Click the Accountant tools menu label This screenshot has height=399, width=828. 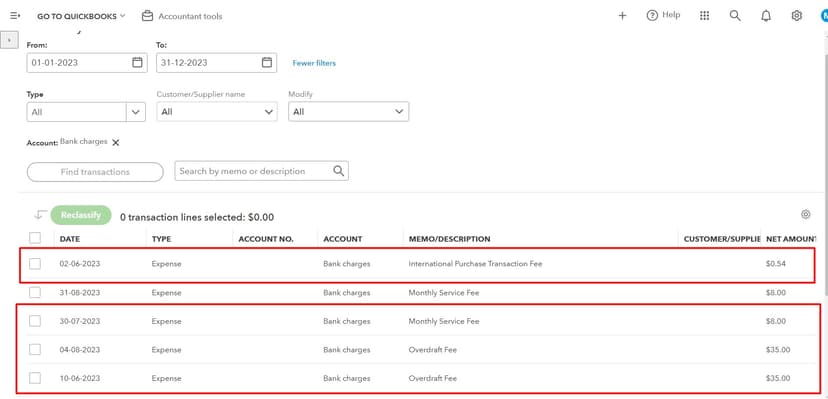pyautogui.click(x=190, y=16)
